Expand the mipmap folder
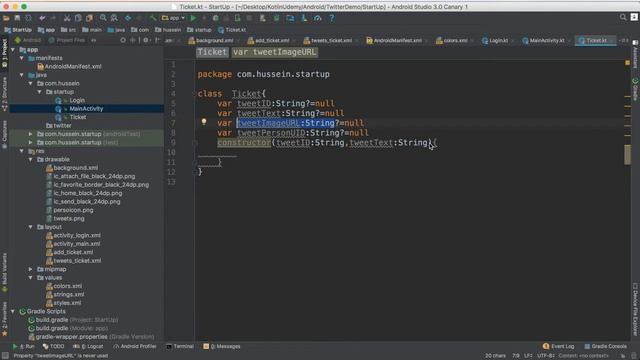Viewport: 640px width, 360px height. (x=31, y=269)
